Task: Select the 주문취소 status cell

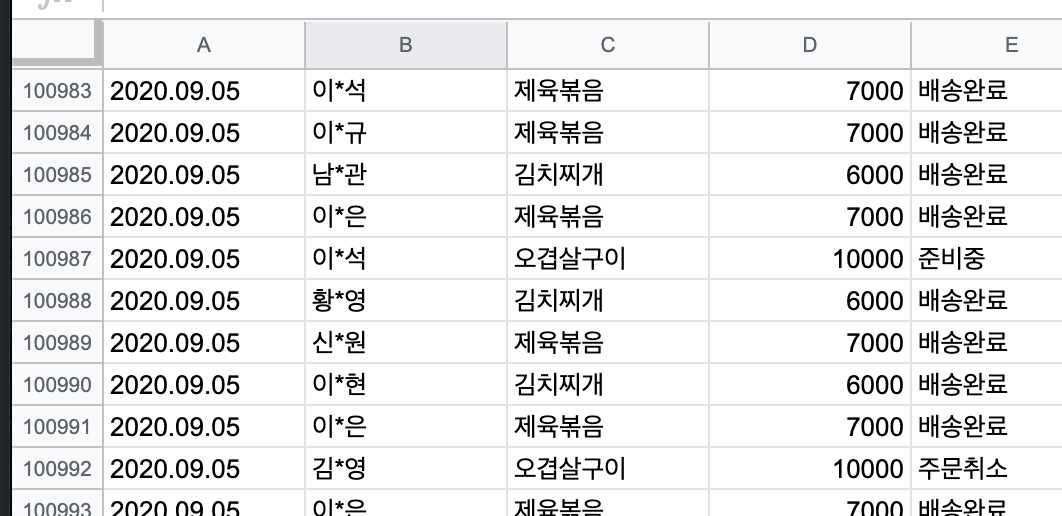Action: 986,469
